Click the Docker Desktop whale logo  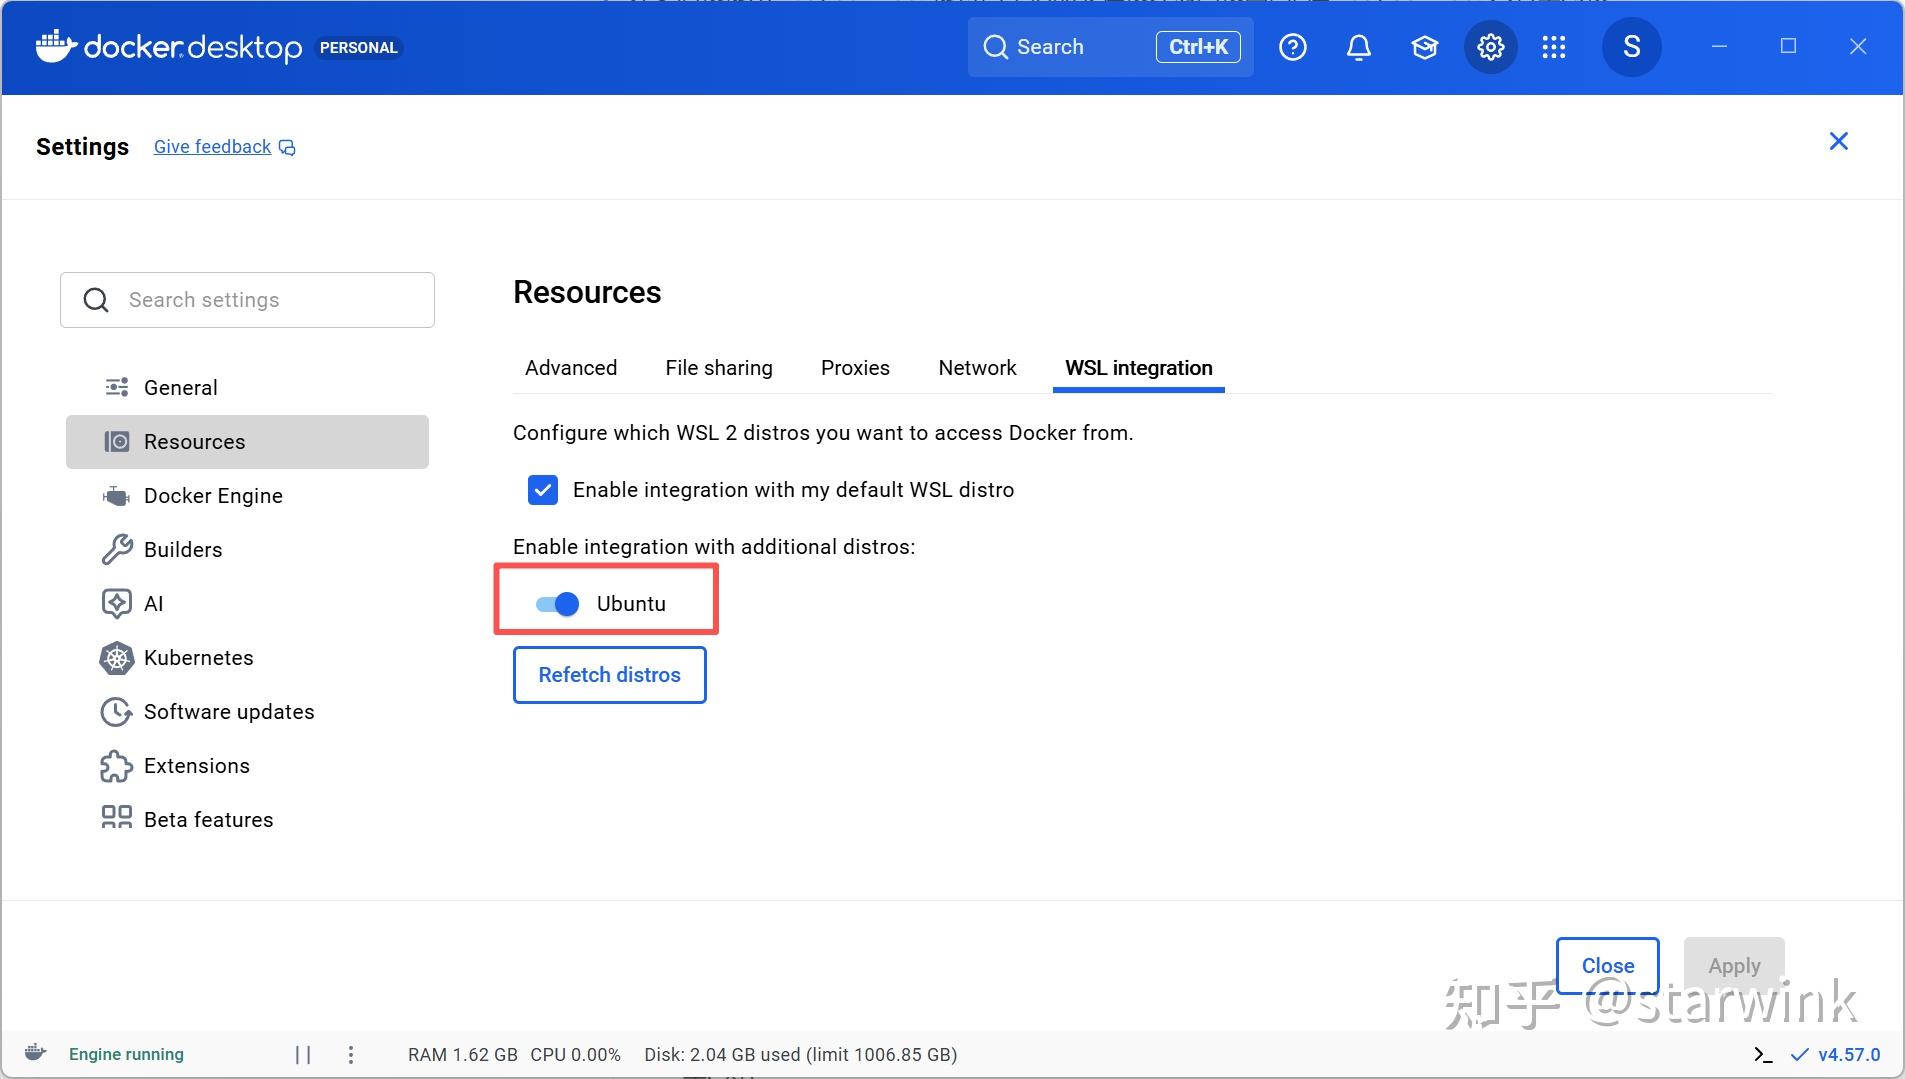56,46
